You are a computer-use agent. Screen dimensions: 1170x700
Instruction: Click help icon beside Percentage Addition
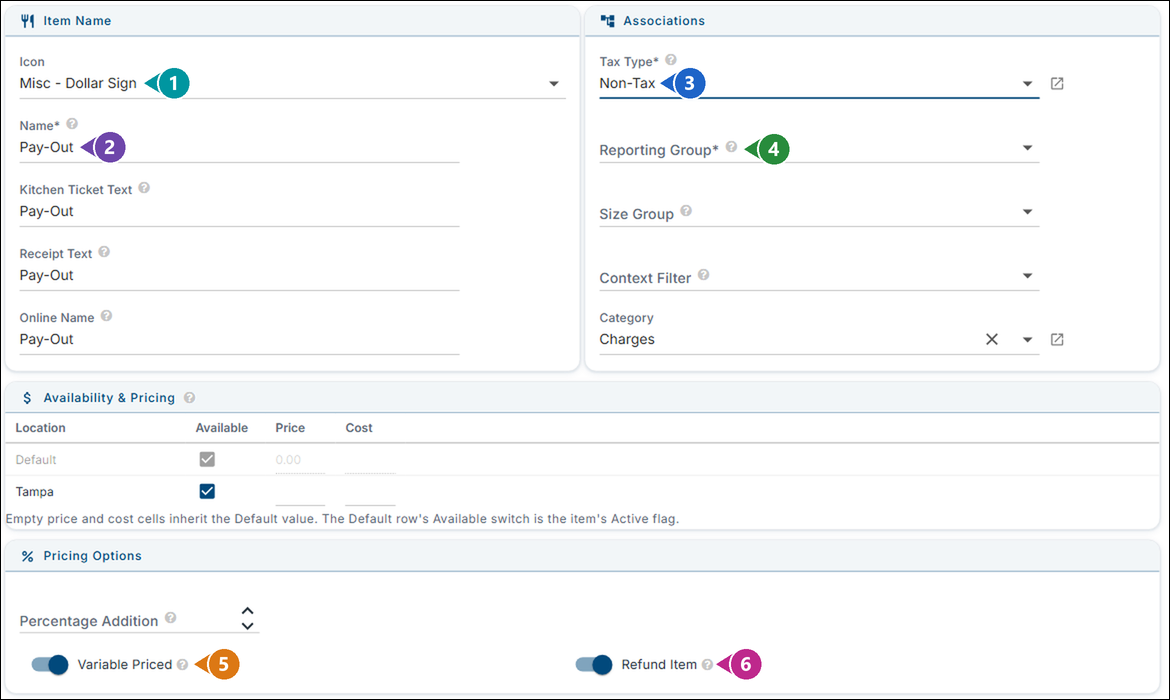(171, 618)
